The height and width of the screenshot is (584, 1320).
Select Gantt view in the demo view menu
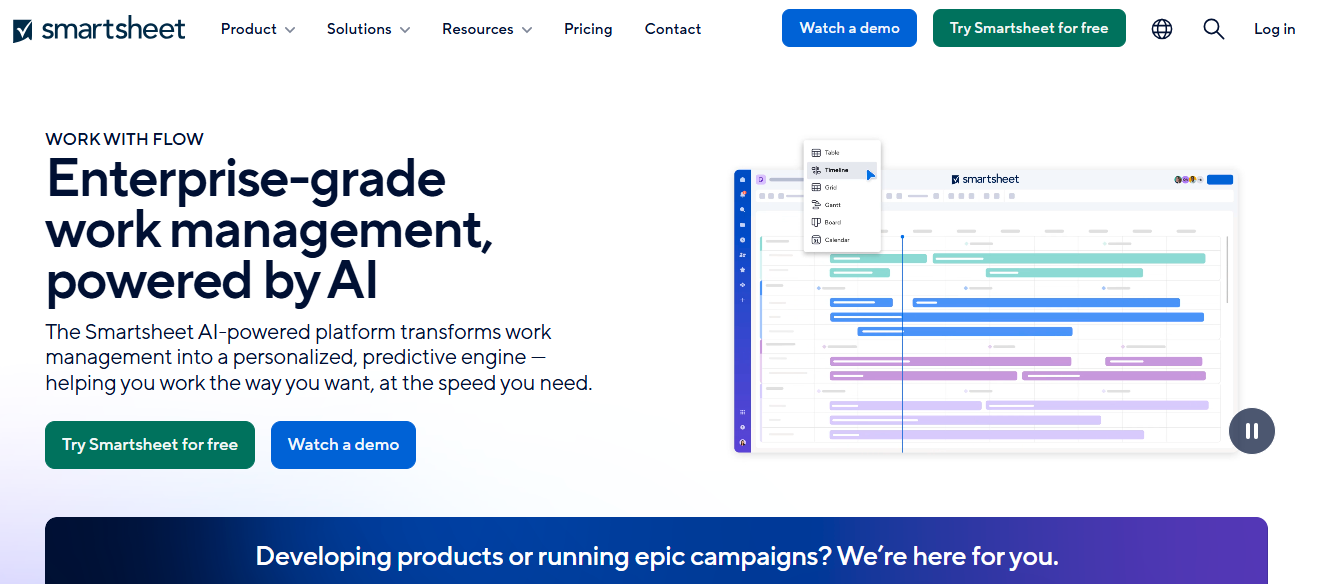(x=842, y=205)
